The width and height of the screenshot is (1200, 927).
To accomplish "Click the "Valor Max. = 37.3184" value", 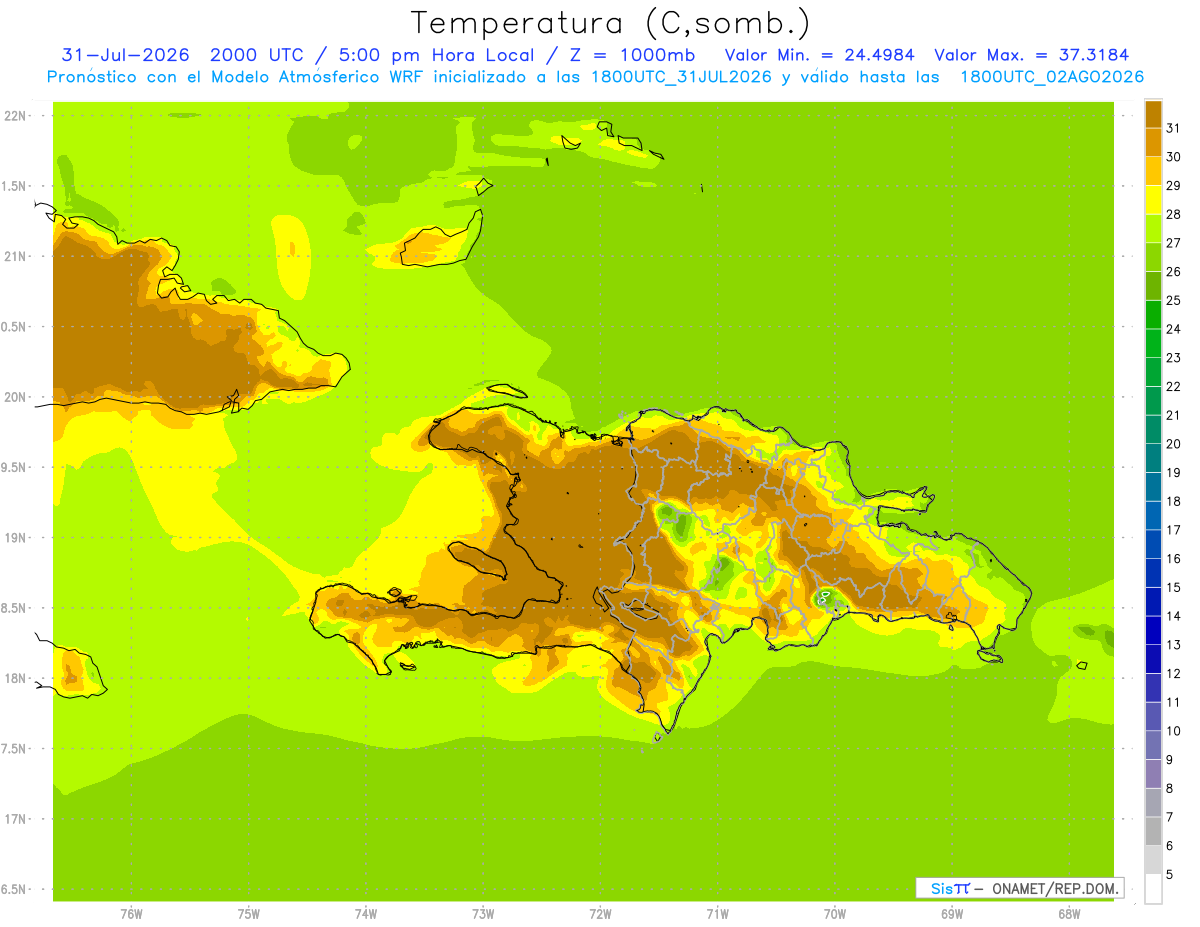I will click(x=1032, y=55).
